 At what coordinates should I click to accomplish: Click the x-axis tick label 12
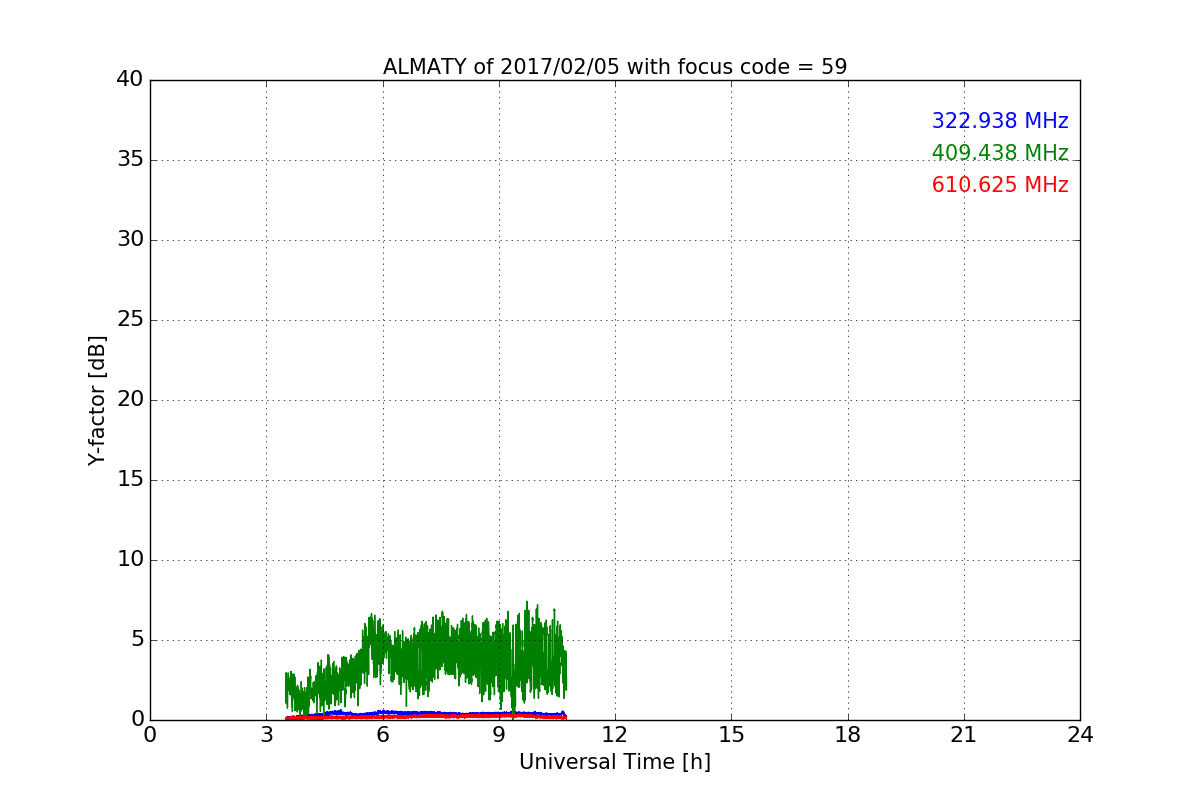pos(615,735)
